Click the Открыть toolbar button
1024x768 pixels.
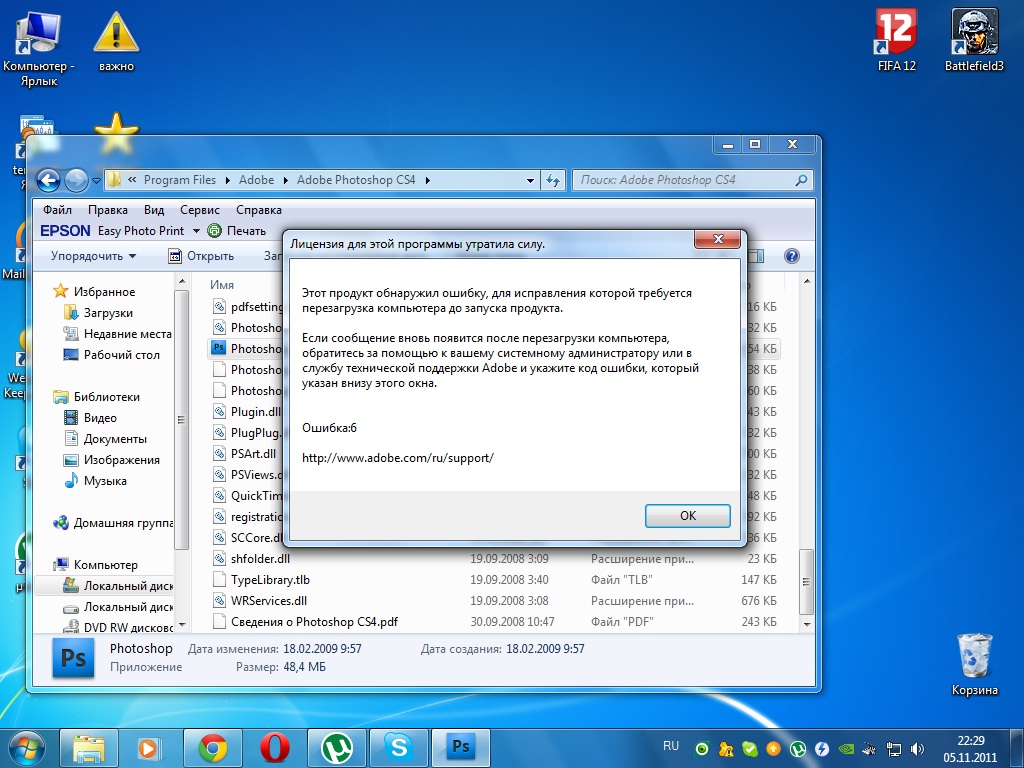pos(201,256)
